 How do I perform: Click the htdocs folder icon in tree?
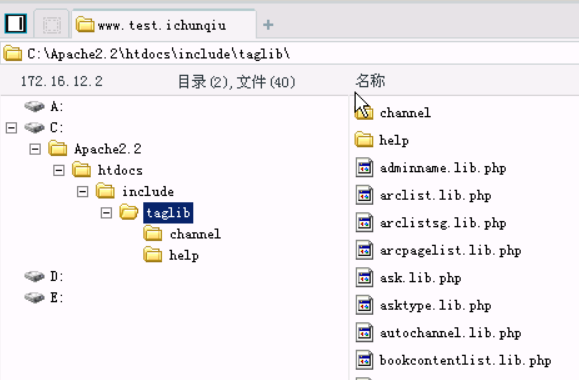click(x=81, y=170)
